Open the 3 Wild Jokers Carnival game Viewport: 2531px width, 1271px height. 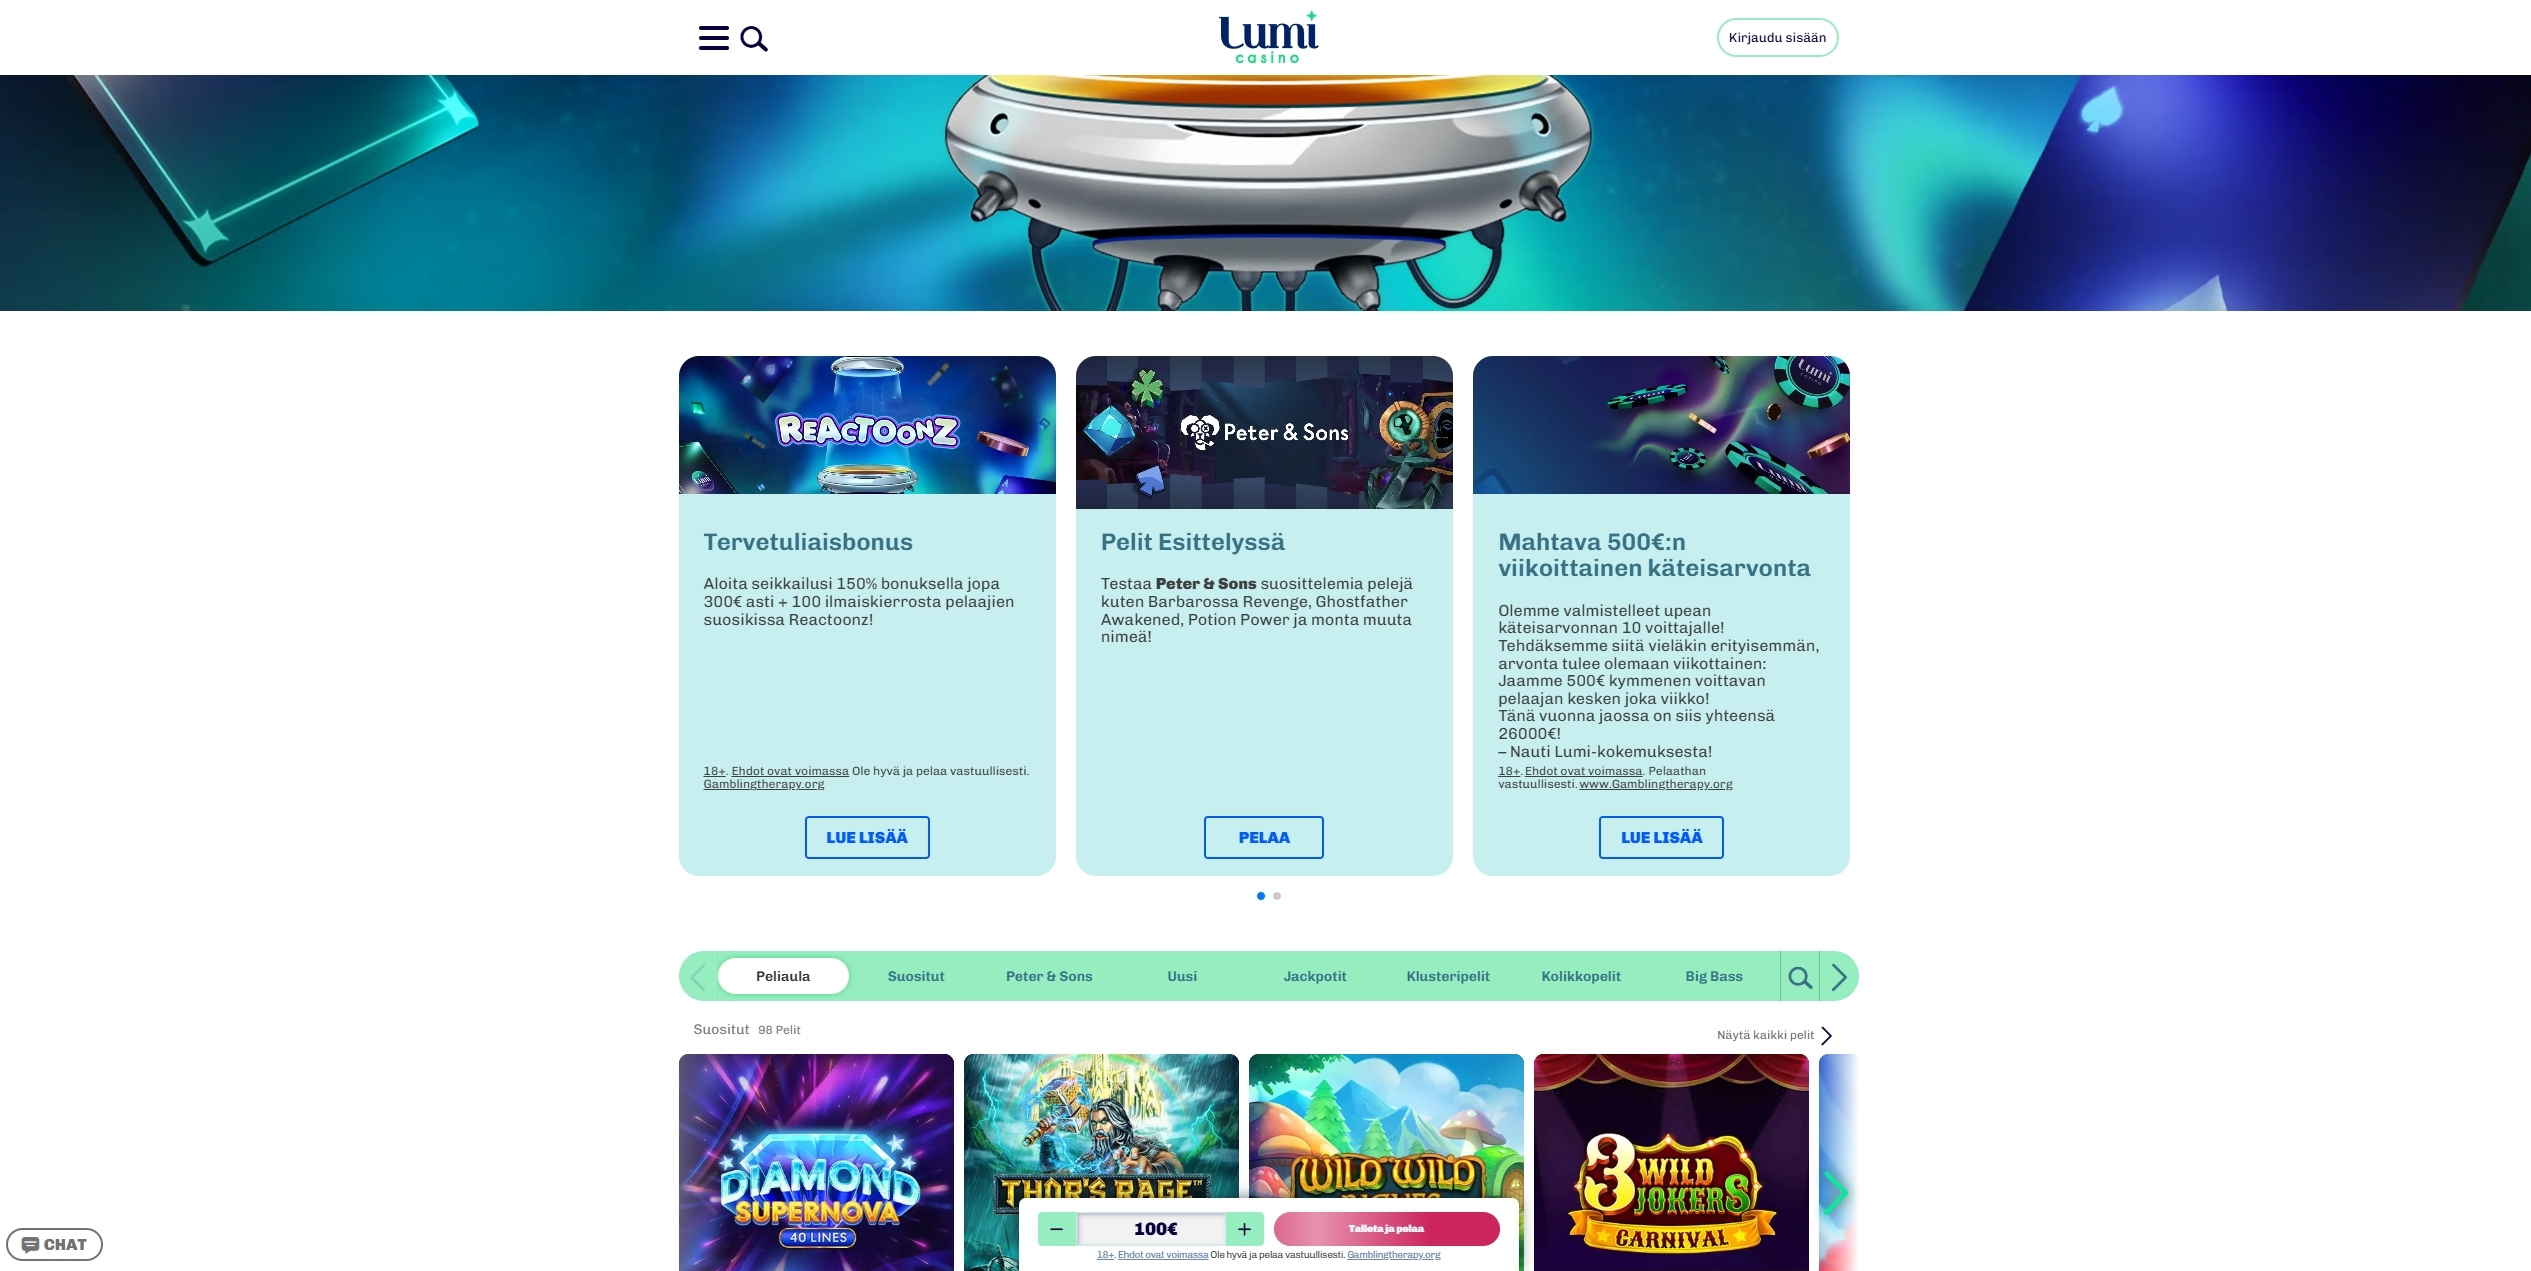coord(1671,1162)
